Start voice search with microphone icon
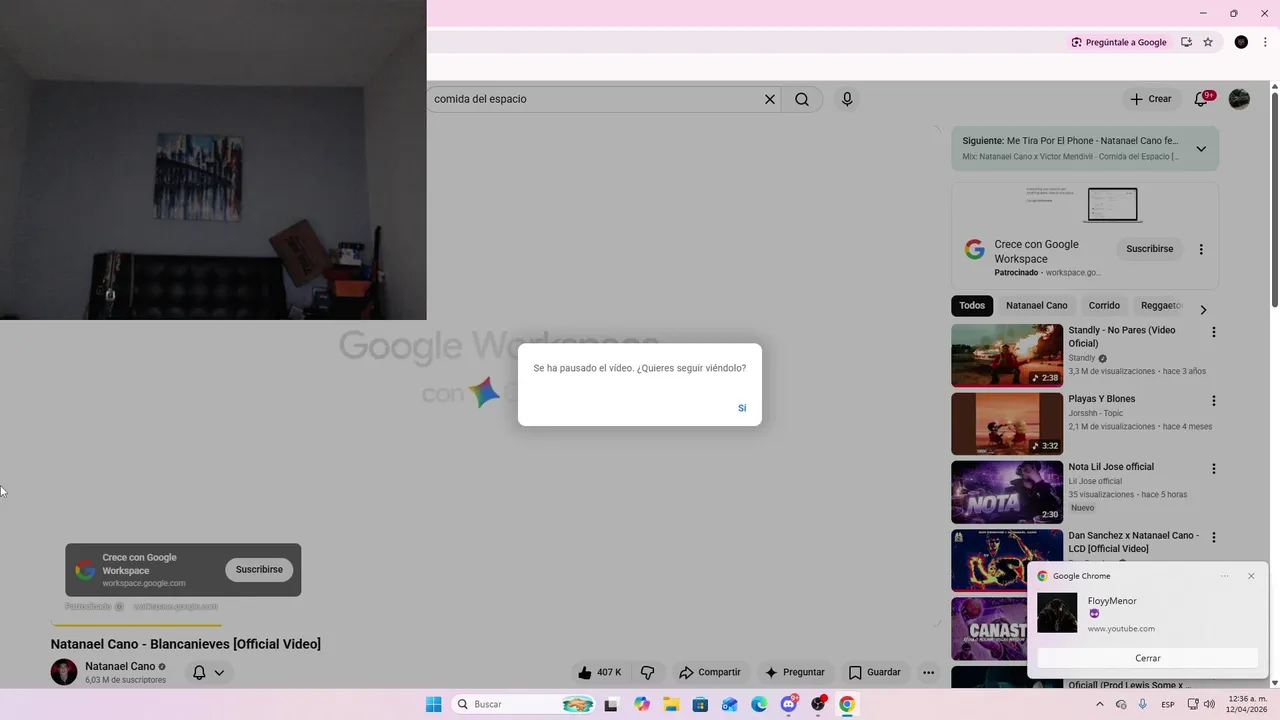 (847, 99)
